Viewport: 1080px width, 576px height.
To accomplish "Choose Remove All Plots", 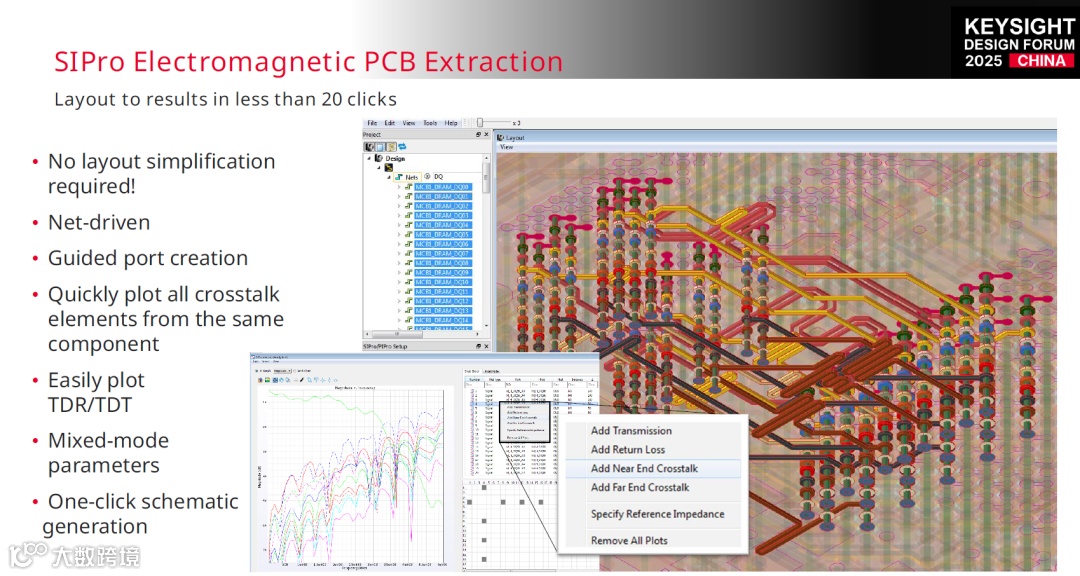I will (x=629, y=541).
